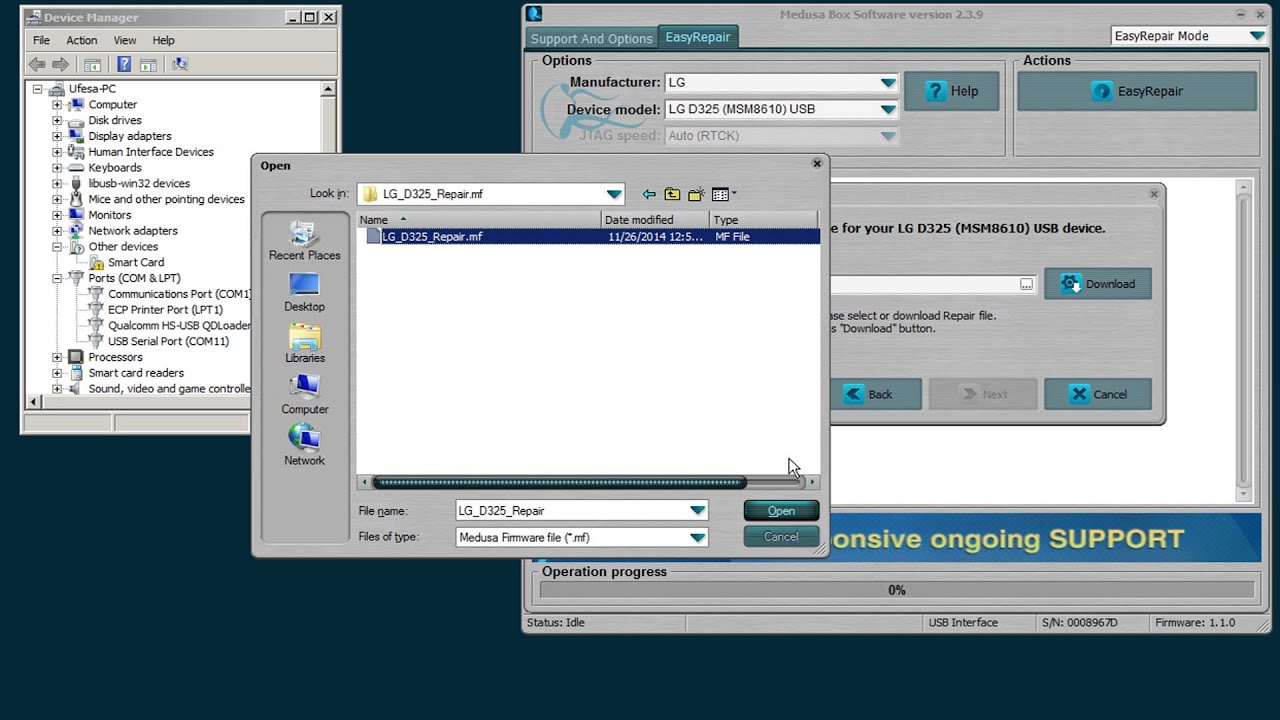Image resolution: width=1280 pixels, height=720 pixels.
Task: Click the Download button
Action: pyautogui.click(x=1098, y=284)
